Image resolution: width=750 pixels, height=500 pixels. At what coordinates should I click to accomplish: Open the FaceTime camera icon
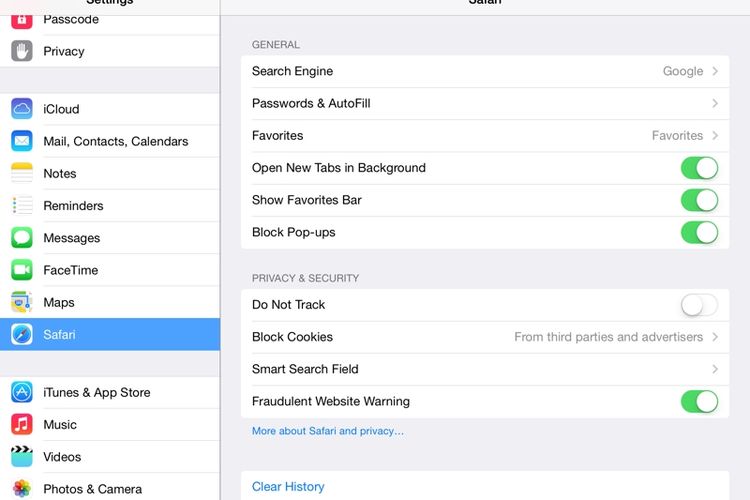point(22,270)
